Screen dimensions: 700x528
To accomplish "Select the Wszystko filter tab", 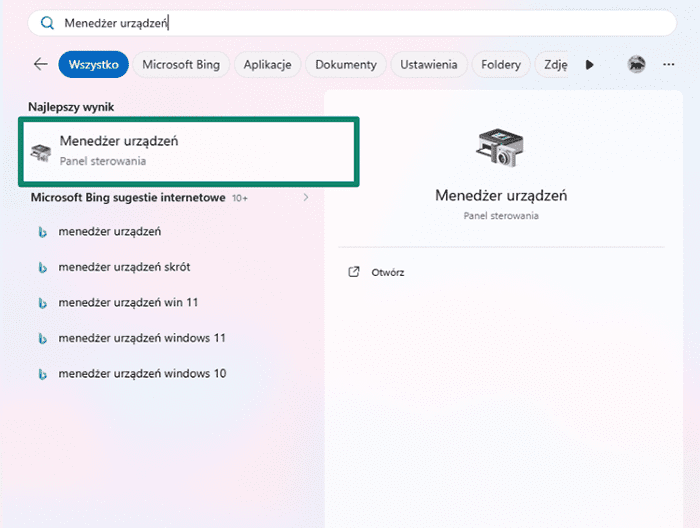I will pos(94,64).
